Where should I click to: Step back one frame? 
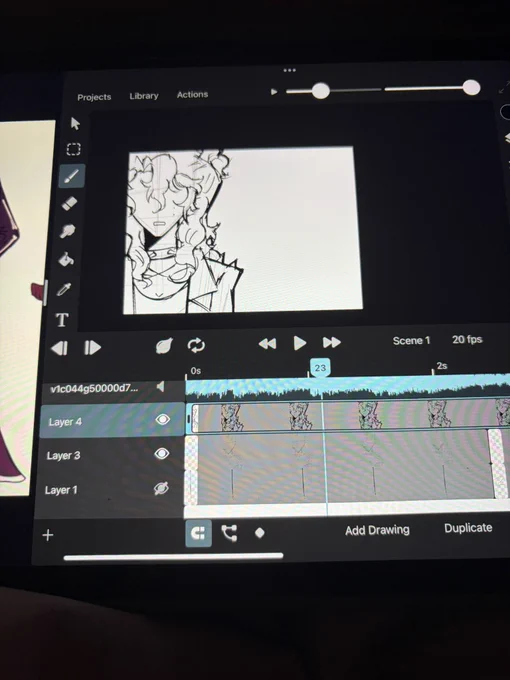[59, 348]
